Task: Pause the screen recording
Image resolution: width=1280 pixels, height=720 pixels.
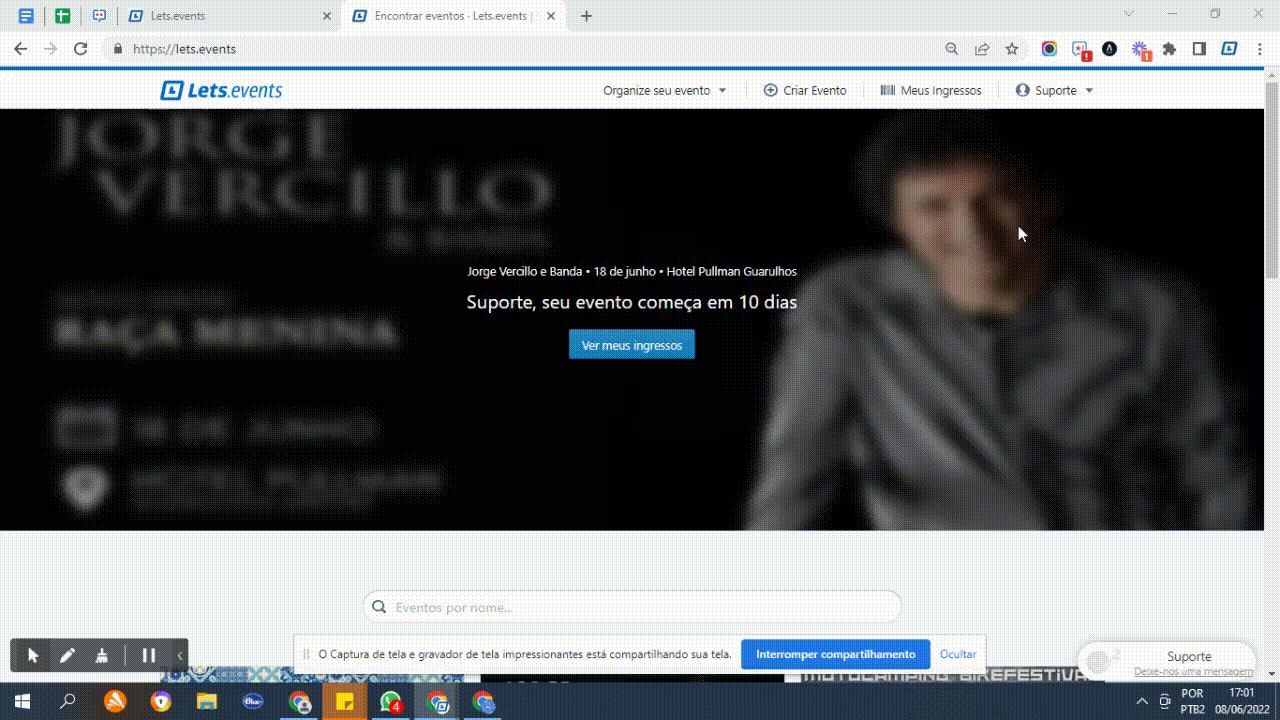Action: (x=149, y=656)
